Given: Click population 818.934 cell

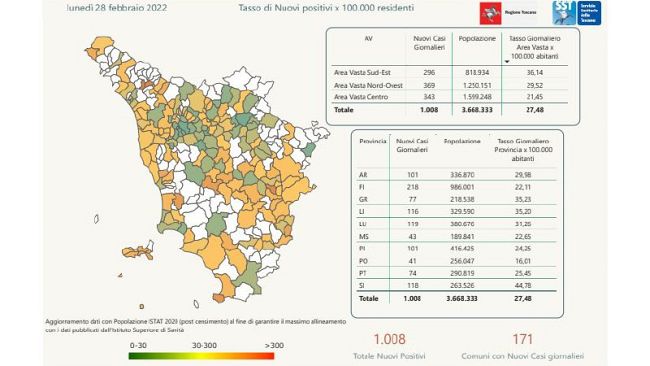Looking at the screenshot, I should (477, 73).
